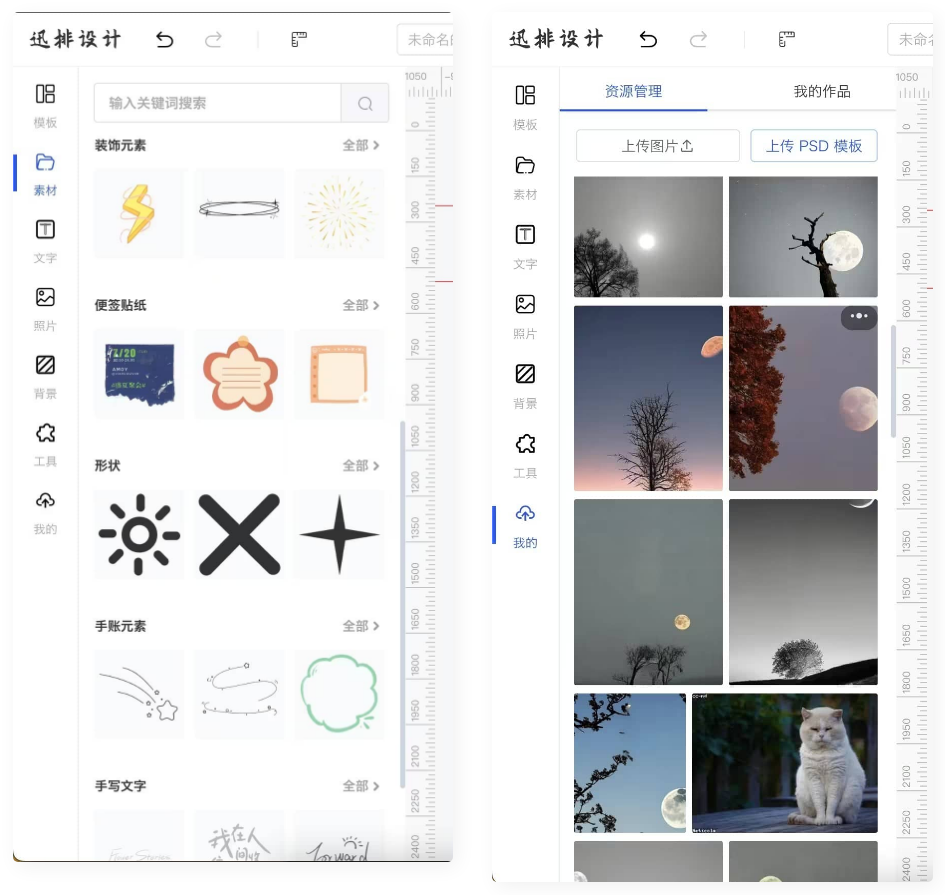Open more options on red tree photo
The width and height of the screenshot is (945, 895).
pyautogui.click(x=858, y=316)
